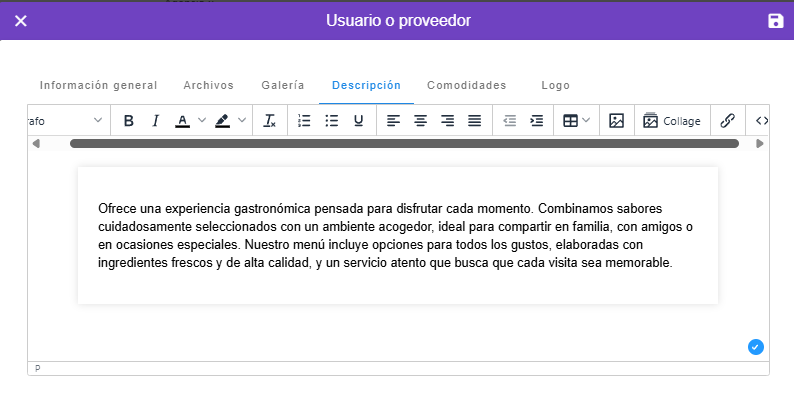Click the toolbar scroll right arrow
This screenshot has width=794, height=394.
tap(760, 144)
